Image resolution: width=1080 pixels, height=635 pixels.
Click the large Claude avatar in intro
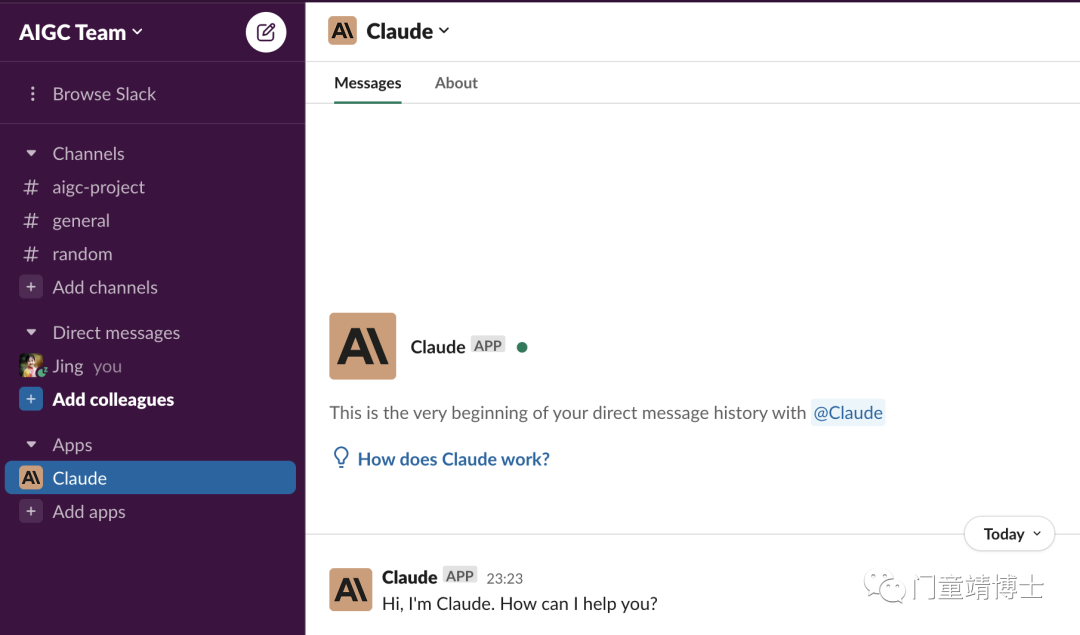[362, 346]
